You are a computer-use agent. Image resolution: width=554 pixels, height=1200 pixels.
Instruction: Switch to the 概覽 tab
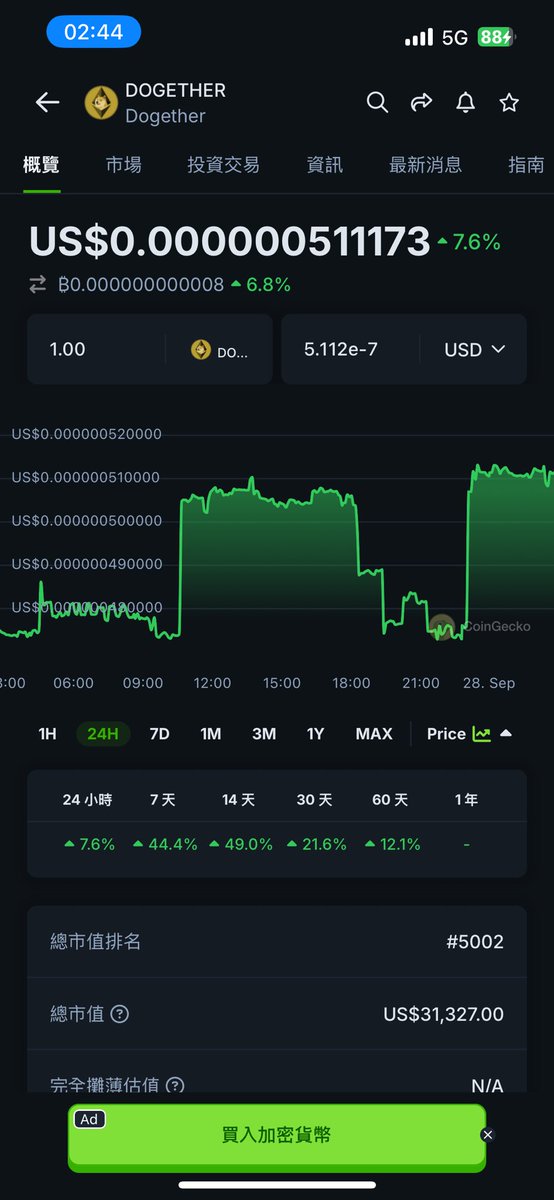coord(42,165)
